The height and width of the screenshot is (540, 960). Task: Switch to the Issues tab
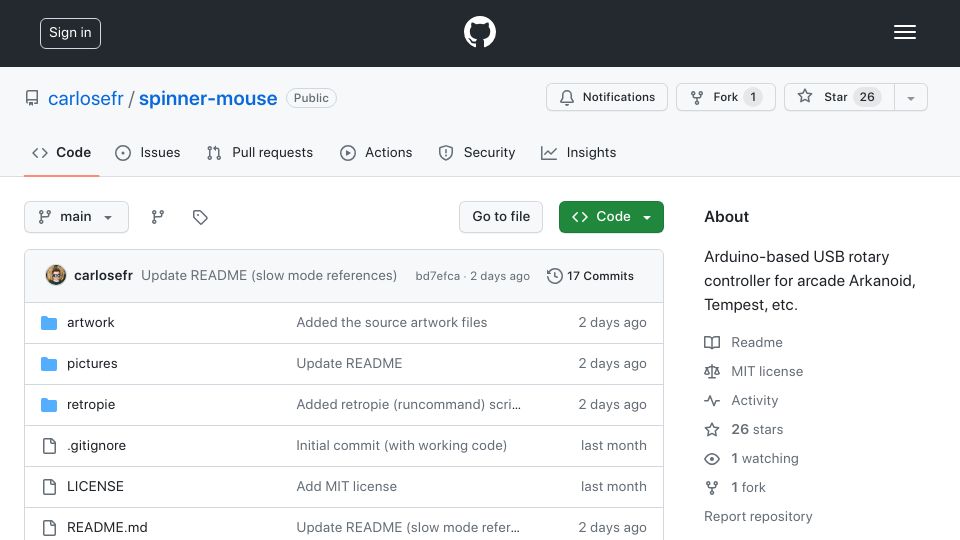point(148,152)
